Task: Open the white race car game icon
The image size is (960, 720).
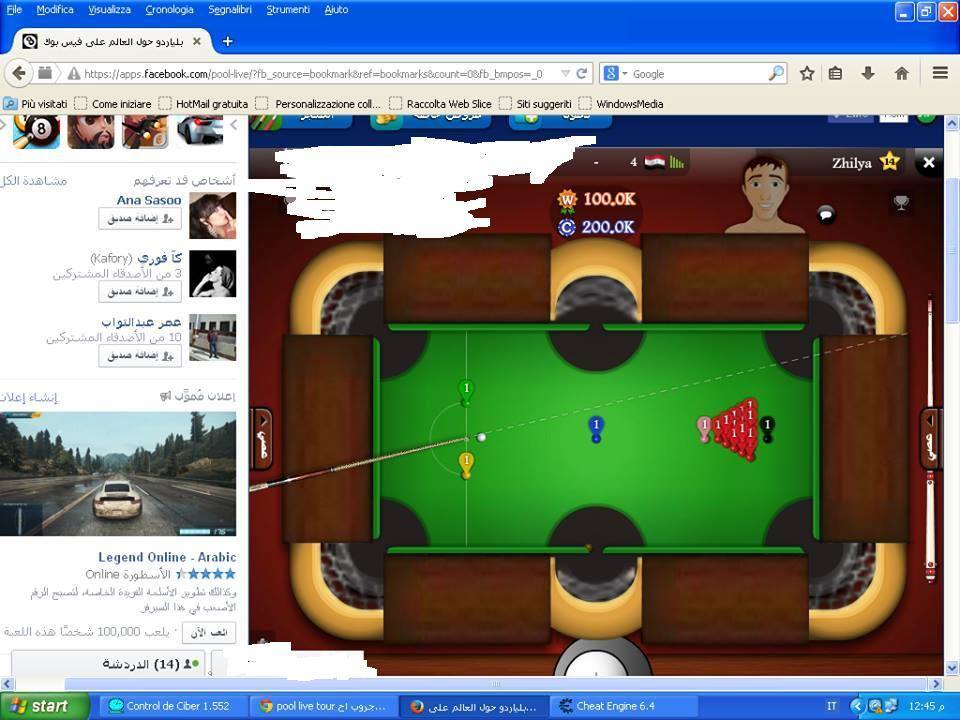Action: [x=200, y=130]
